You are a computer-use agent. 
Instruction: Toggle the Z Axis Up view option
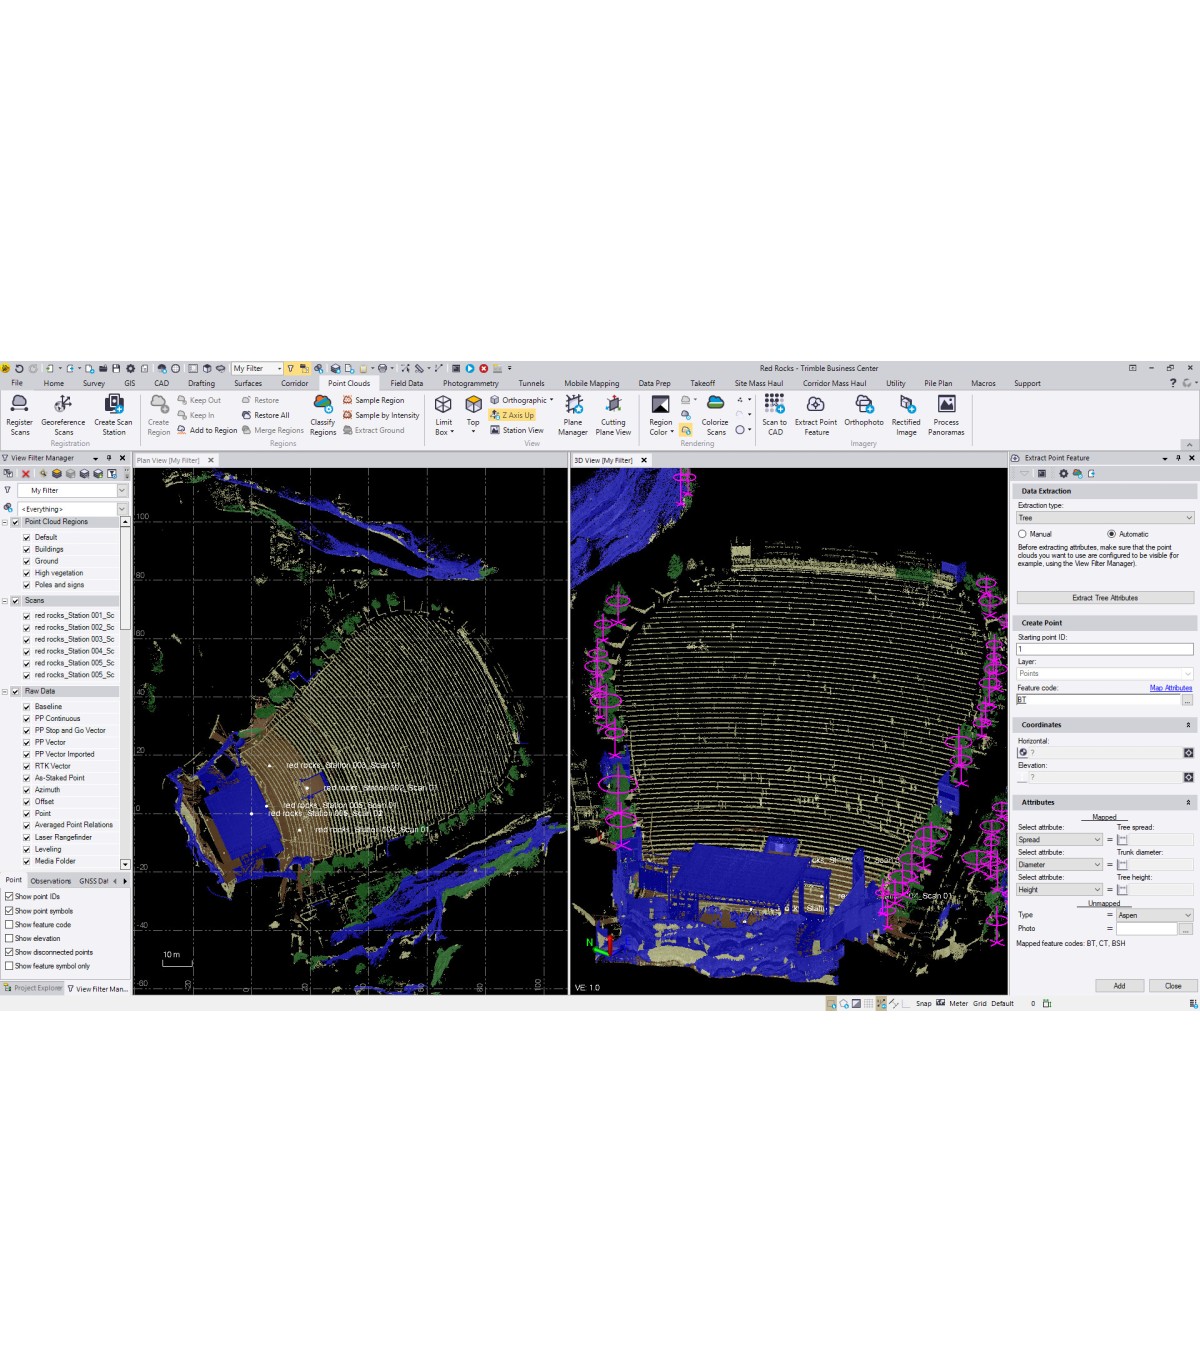(512, 415)
